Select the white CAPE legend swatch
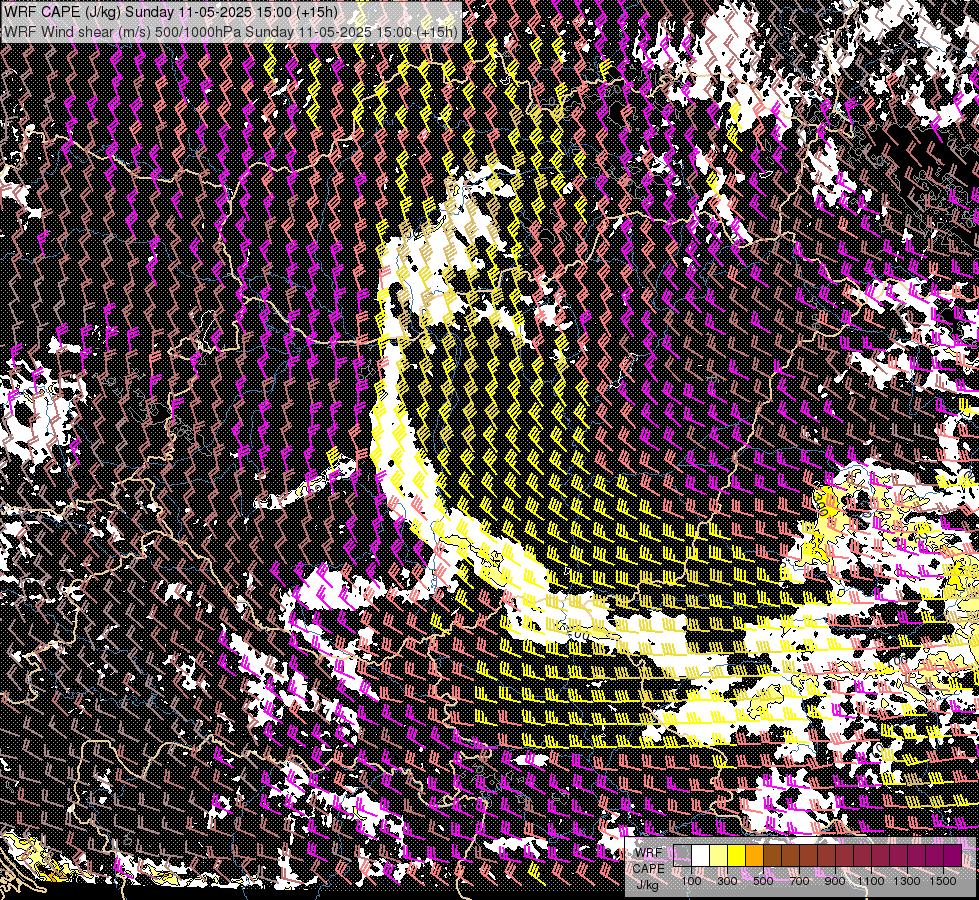The height and width of the screenshot is (900, 979). (701, 855)
